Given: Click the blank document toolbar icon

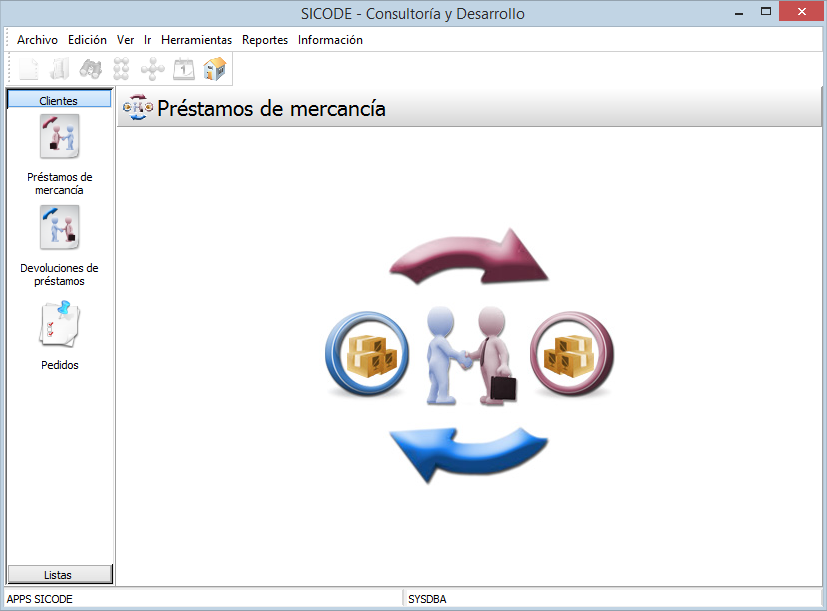Looking at the screenshot, I should coord(30,69).
